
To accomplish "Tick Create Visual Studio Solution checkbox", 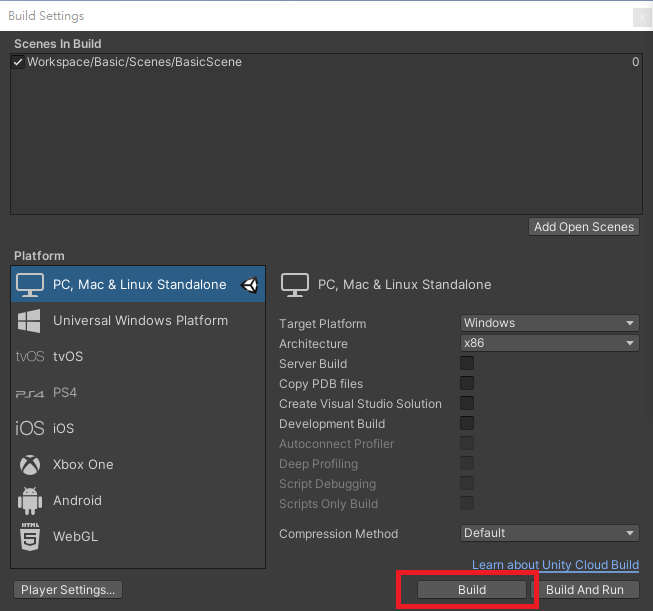I will click(467, 403).
